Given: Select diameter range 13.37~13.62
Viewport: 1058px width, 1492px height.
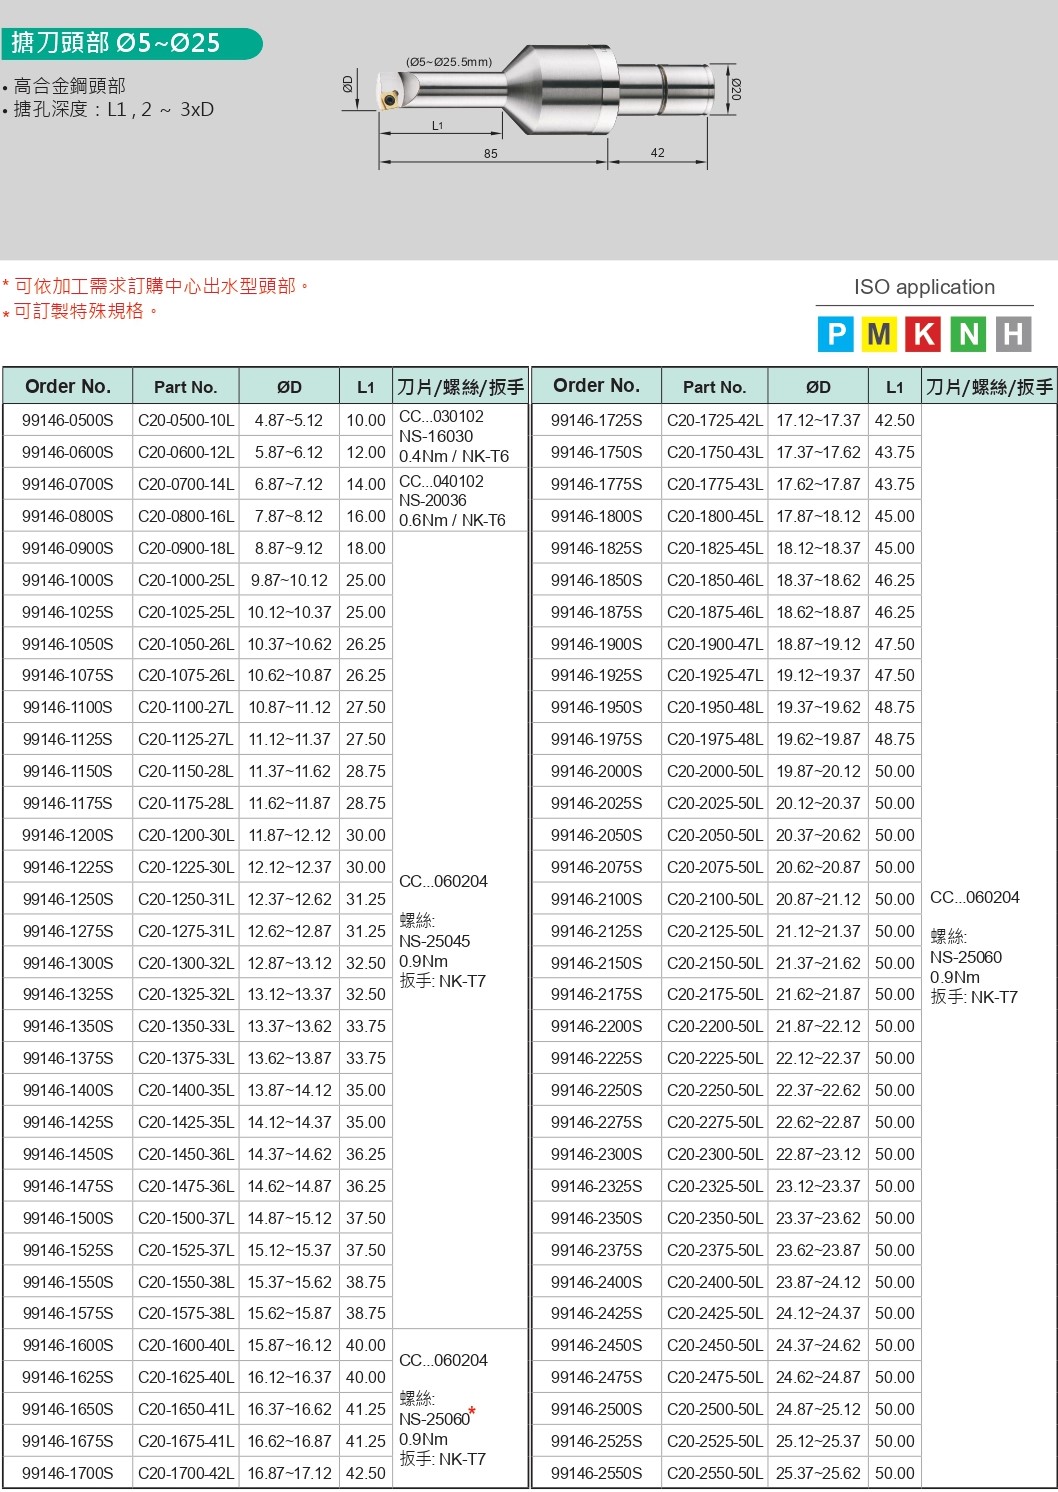Looking at the screenshot, I should tap(289, 1026).
